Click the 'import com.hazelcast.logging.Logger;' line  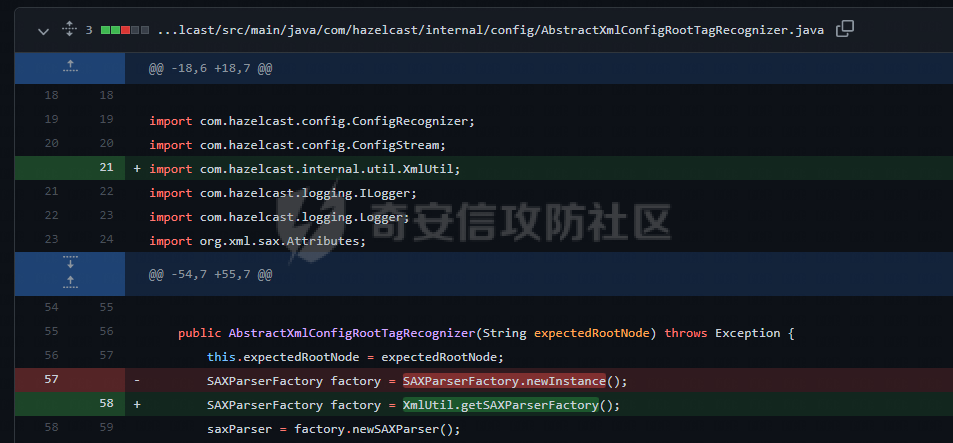(280, 217)
